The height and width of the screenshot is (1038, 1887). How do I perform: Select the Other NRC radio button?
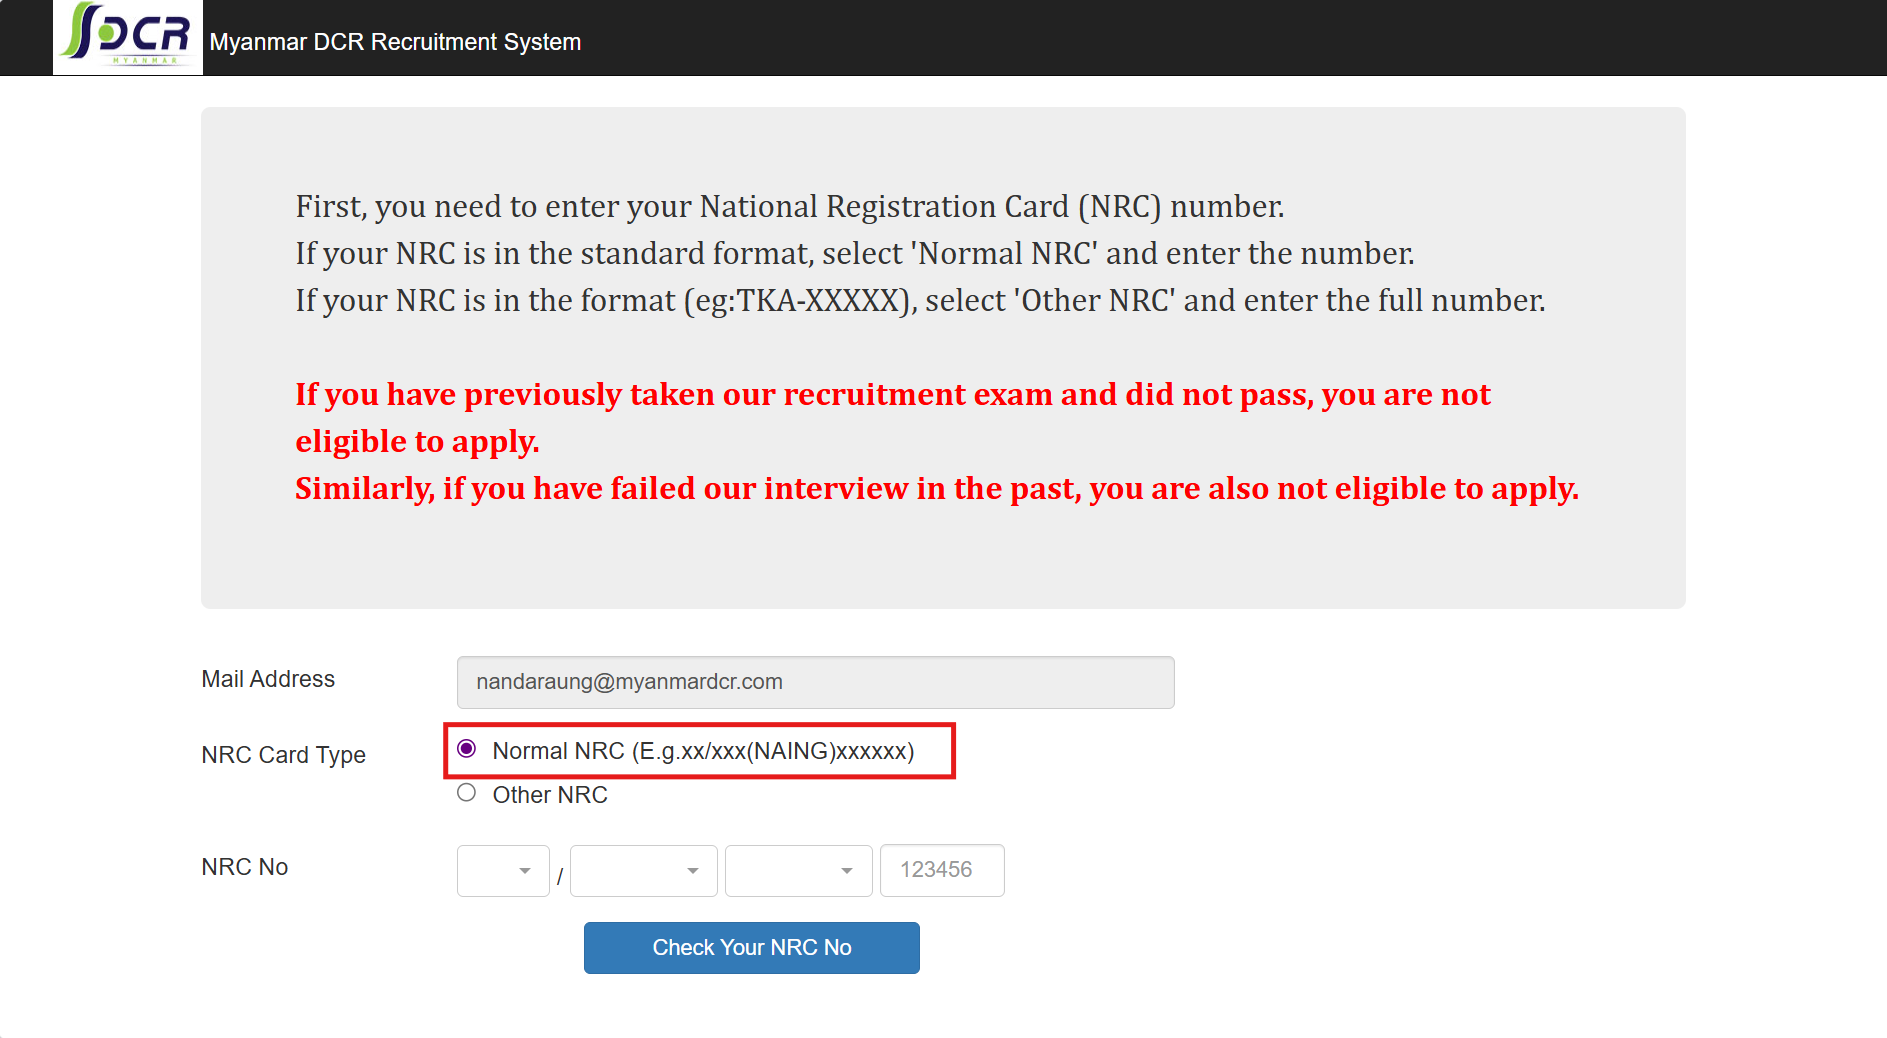(467, 793)
